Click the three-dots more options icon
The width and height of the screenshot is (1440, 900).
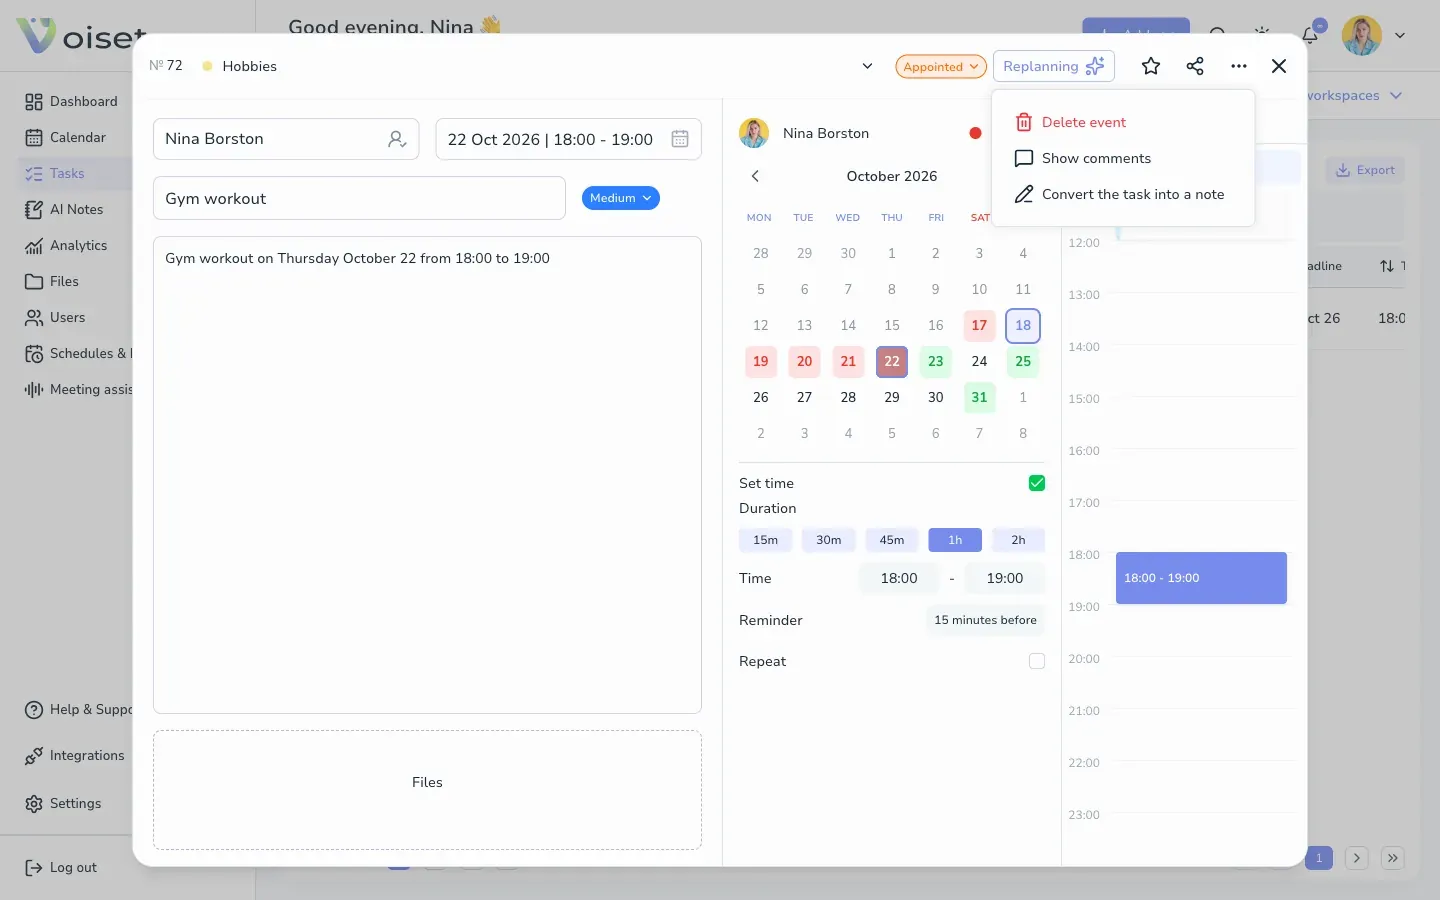1239,66
